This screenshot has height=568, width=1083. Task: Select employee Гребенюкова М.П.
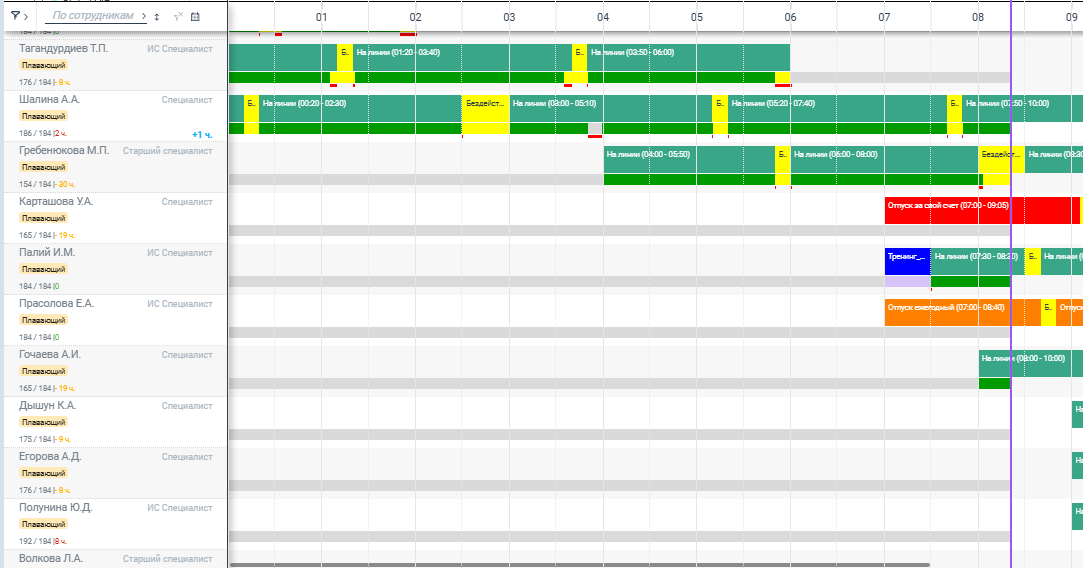64,151
